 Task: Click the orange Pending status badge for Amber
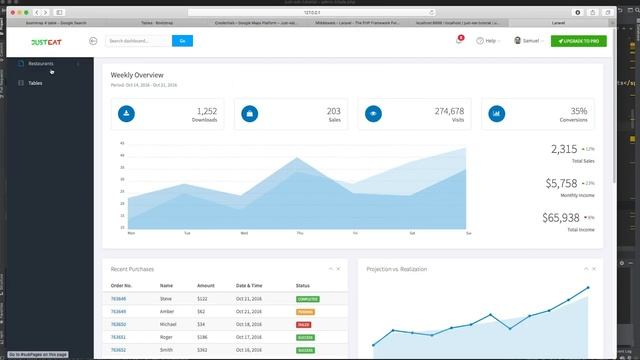pos(305,312)
